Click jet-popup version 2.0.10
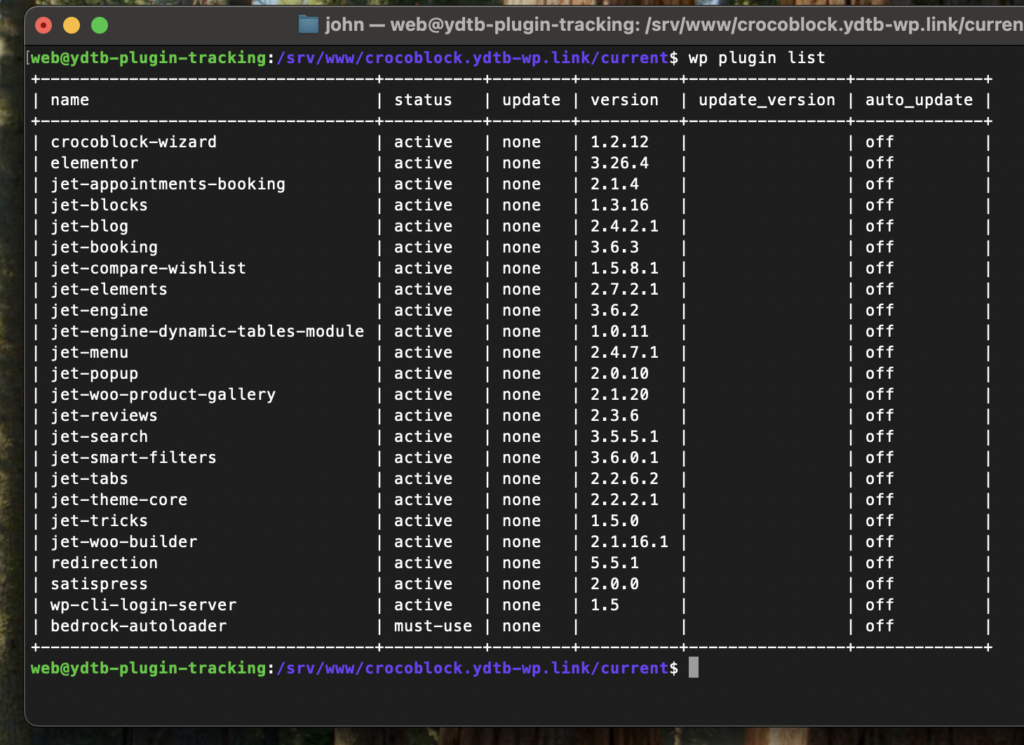The image size is (1024, 745). tap(620, 373)
